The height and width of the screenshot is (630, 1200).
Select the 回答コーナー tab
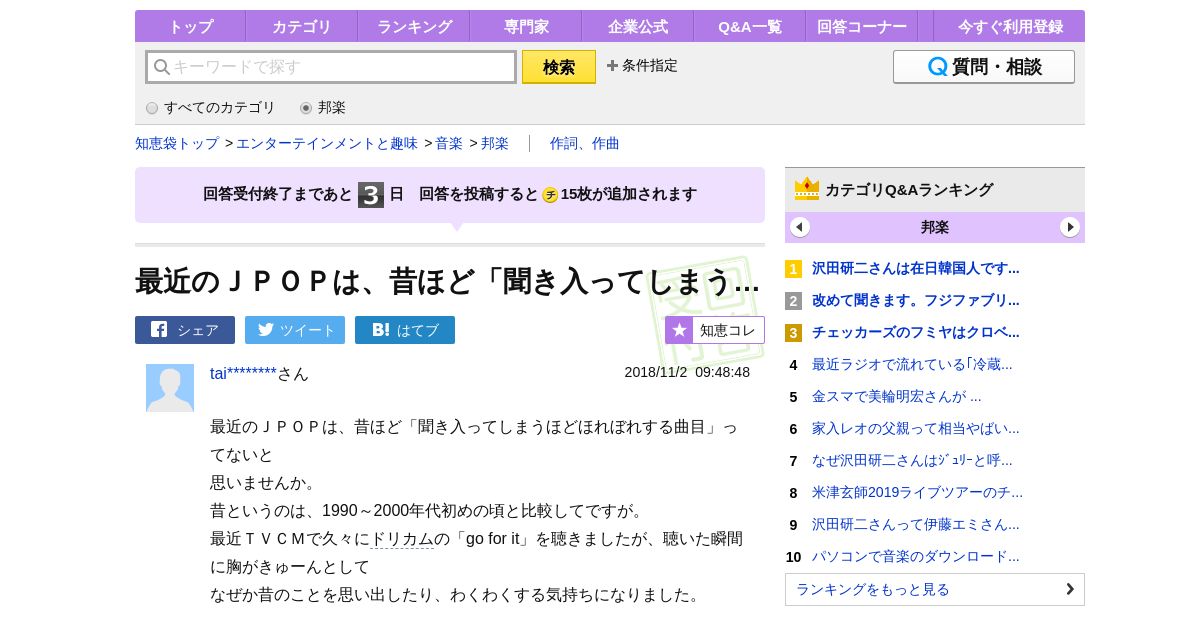click(861, 26)
